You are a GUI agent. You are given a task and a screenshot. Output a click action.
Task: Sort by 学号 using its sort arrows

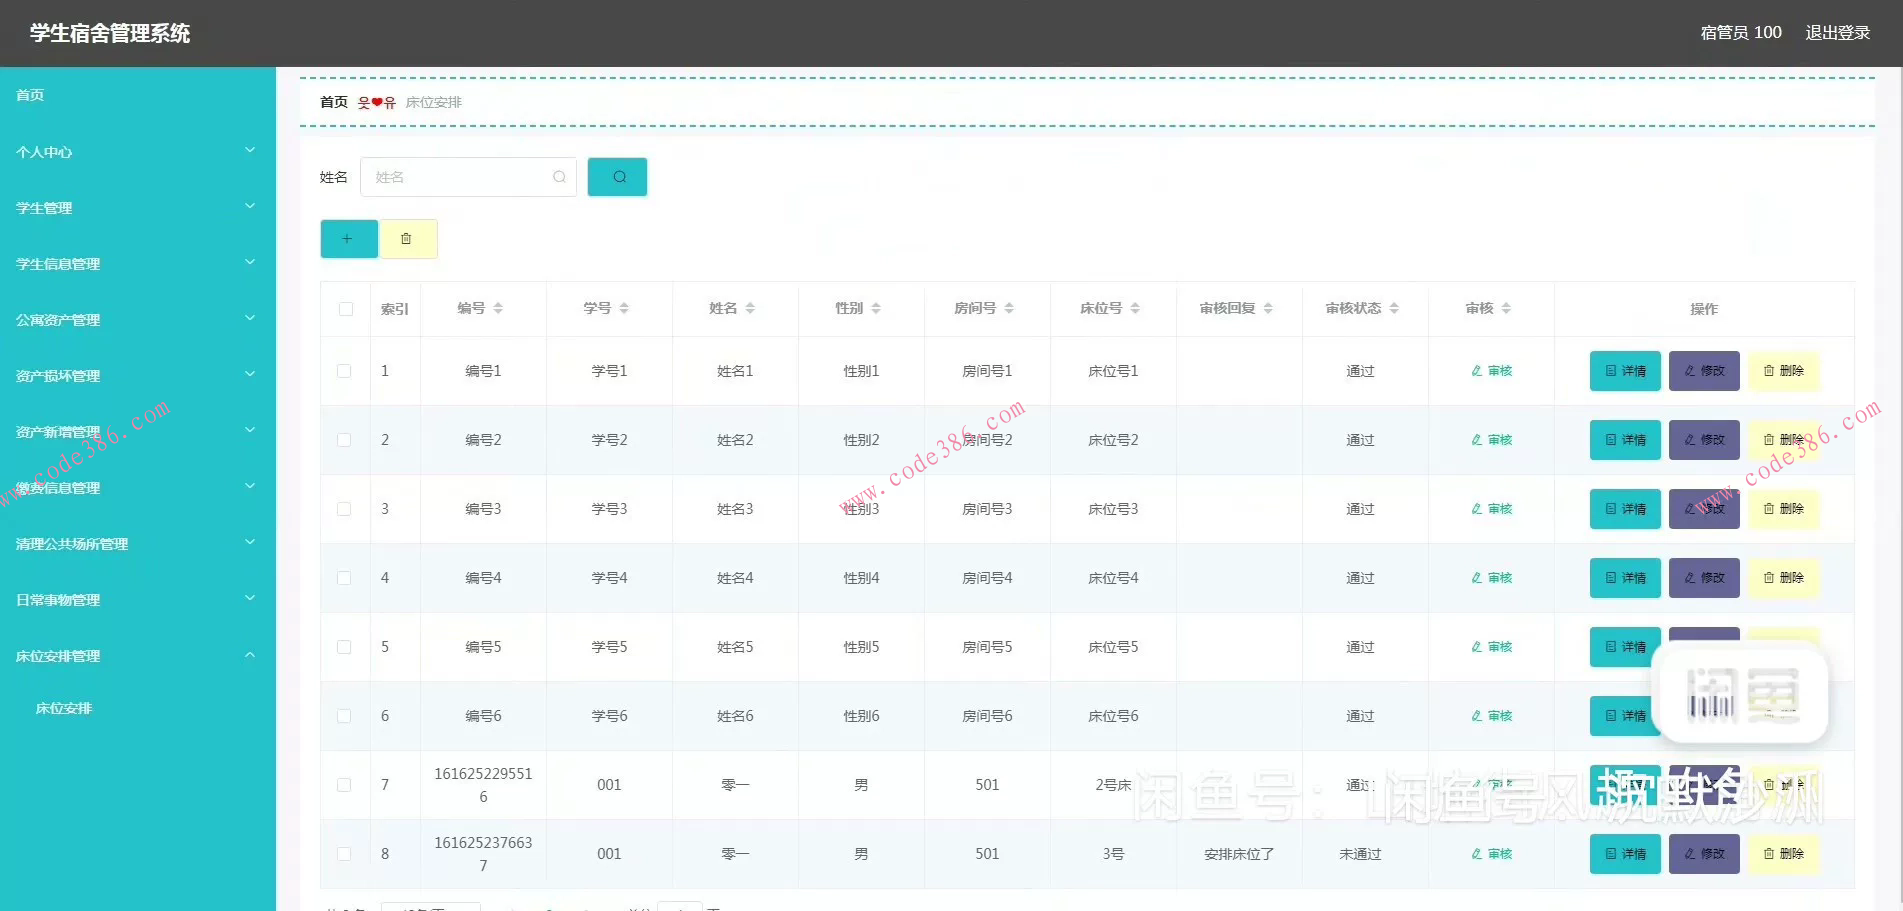pos(624,309)
